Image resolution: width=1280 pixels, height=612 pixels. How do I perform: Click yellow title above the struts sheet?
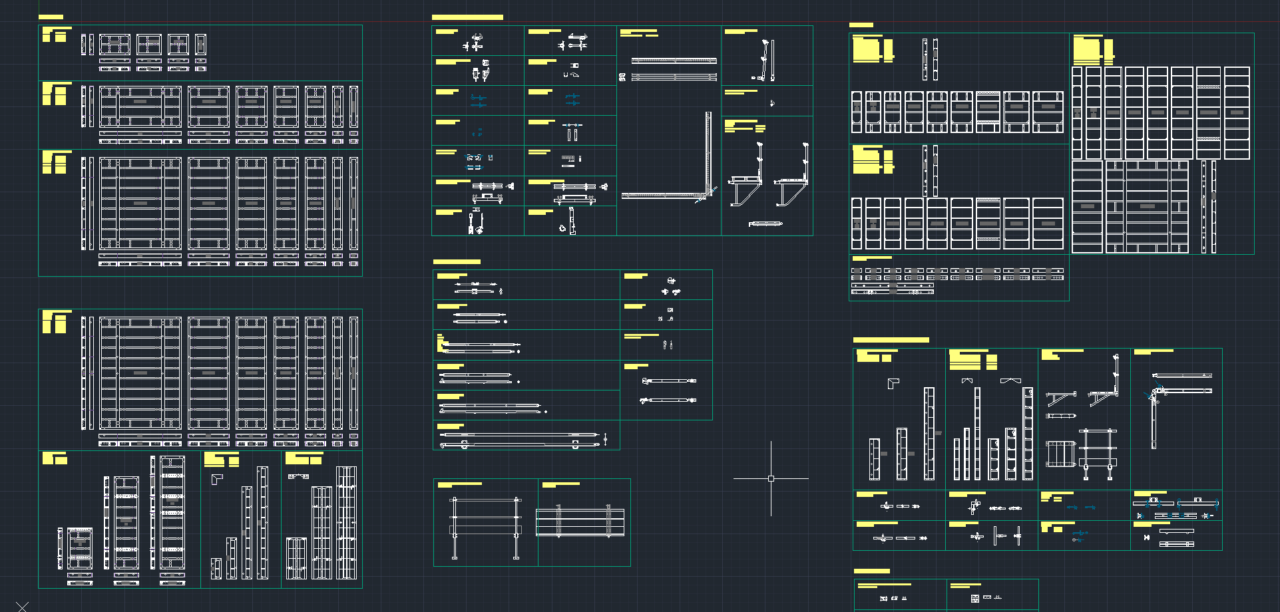[x=456, y=262]
